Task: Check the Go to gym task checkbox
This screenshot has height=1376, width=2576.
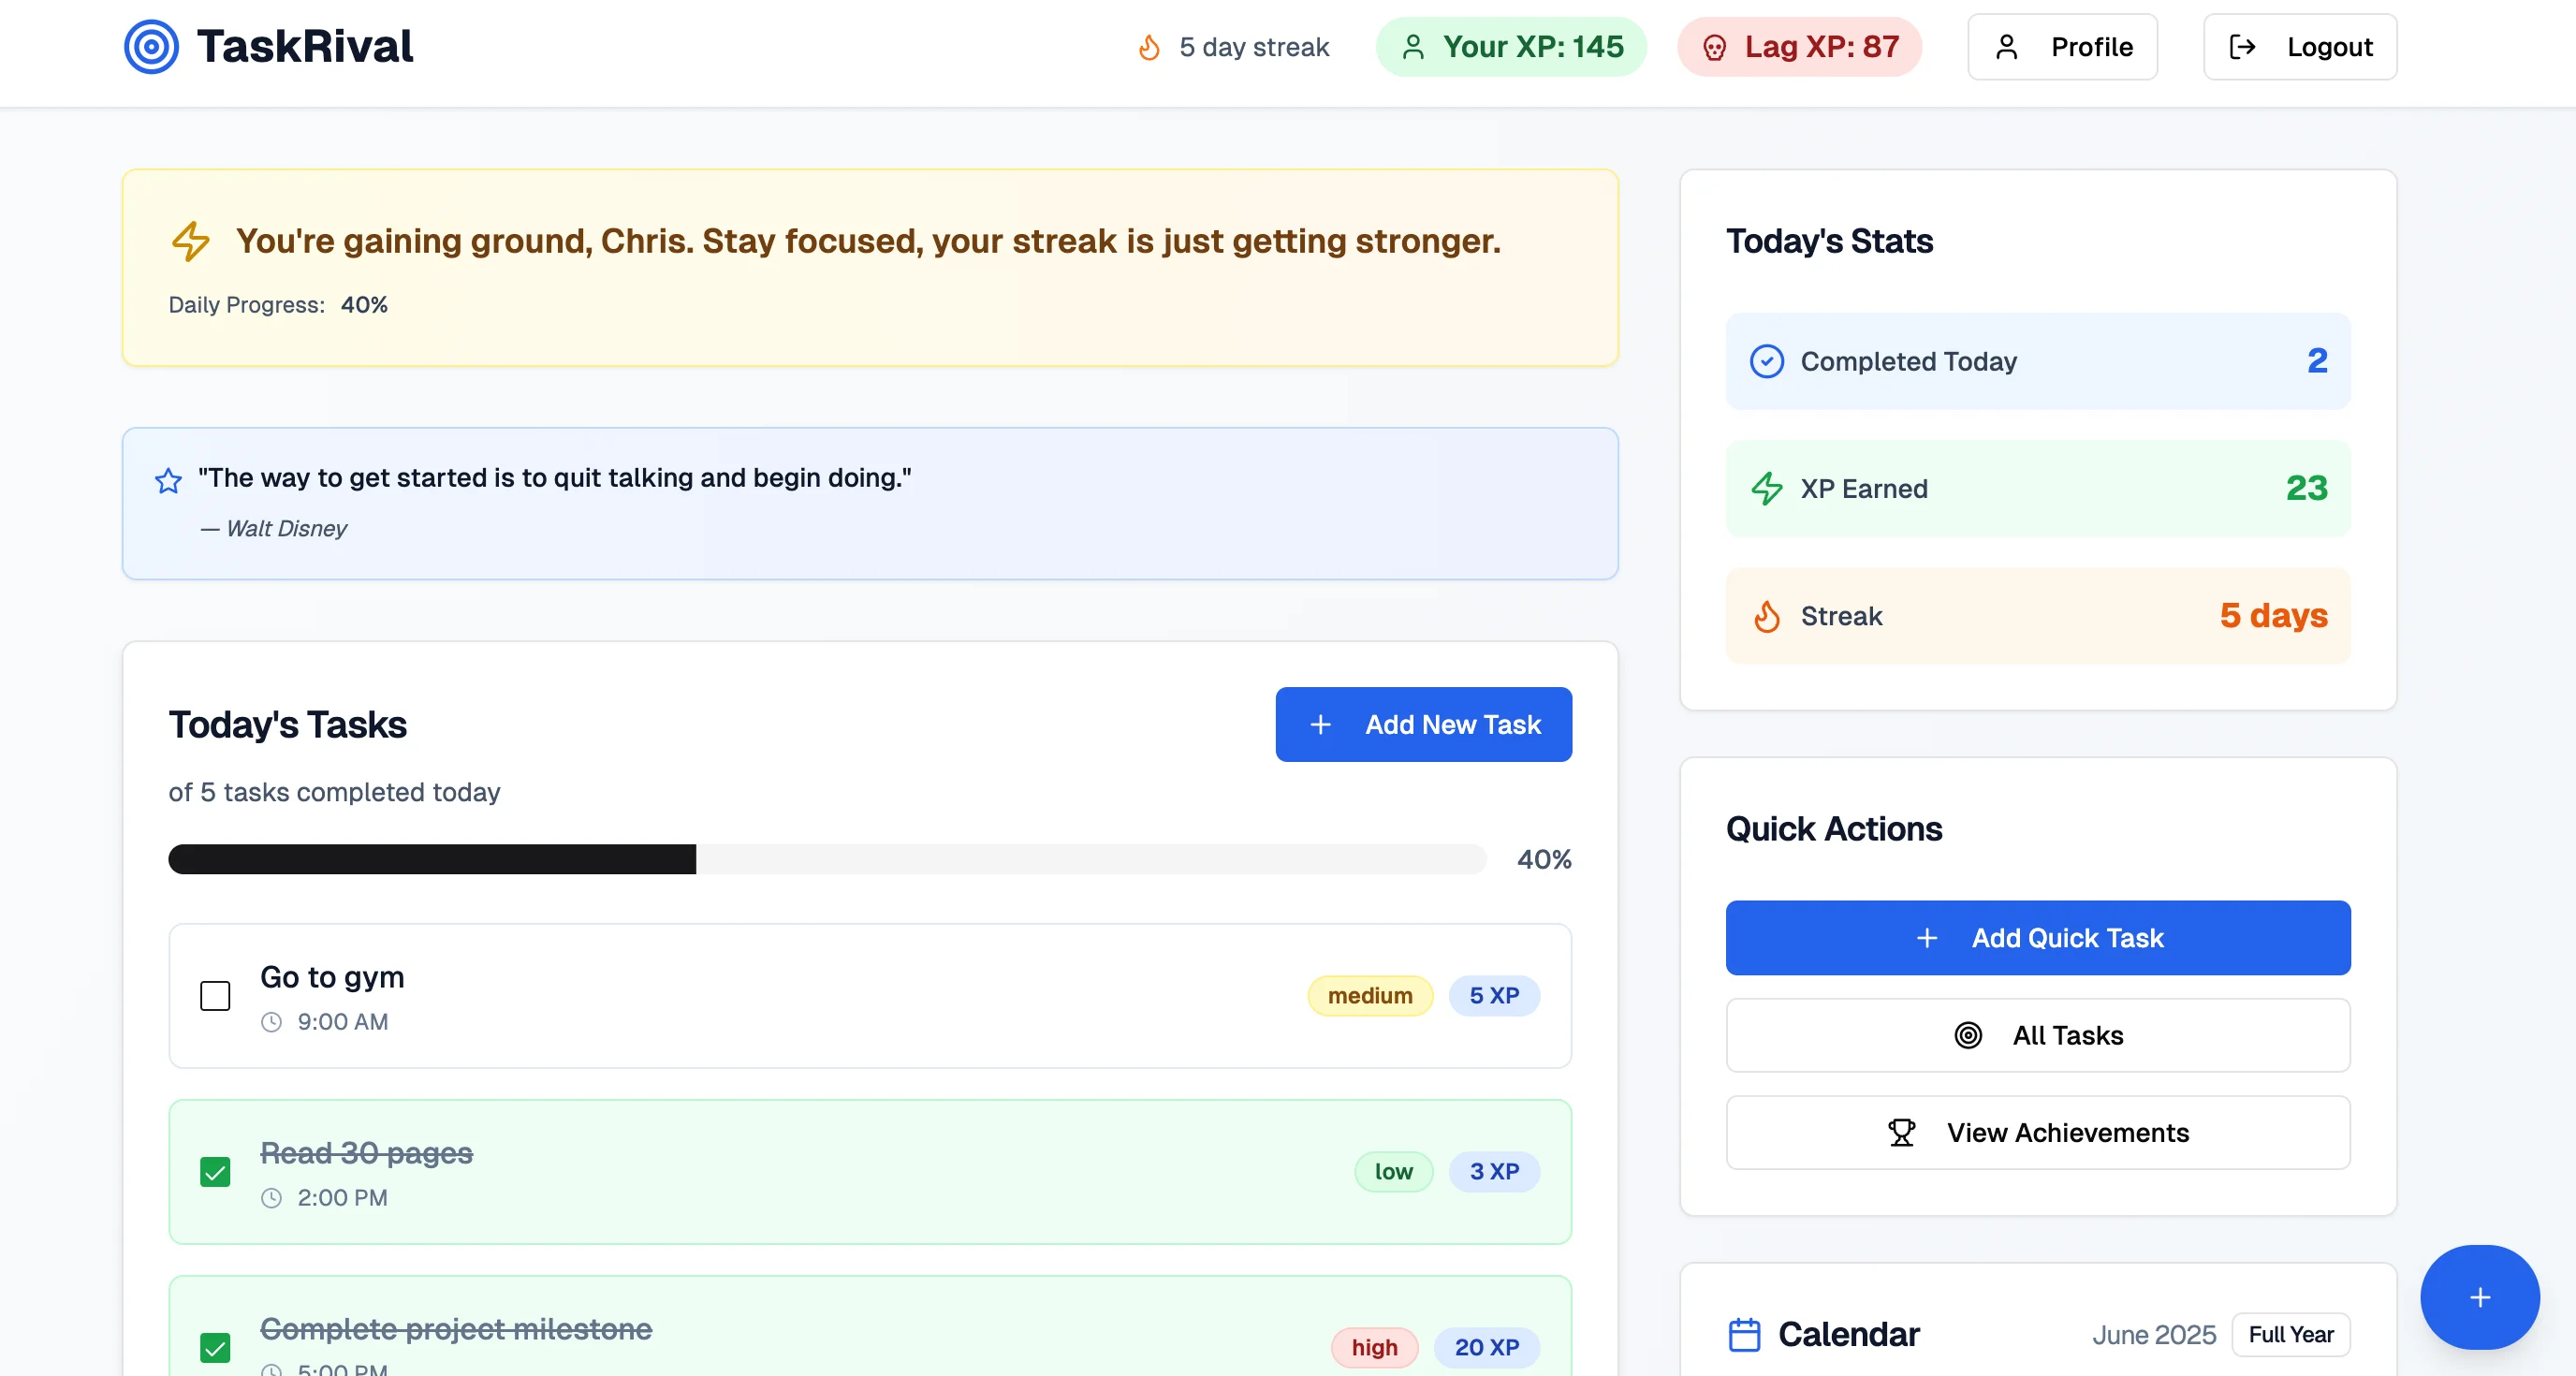Action: [x=215, y=996]
